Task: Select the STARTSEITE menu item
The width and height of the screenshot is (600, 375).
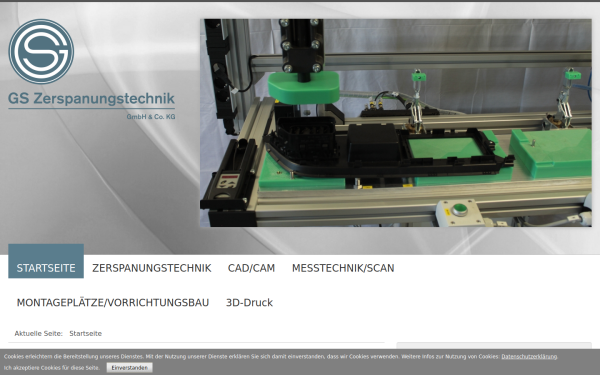Action: [x=46, y=261]
